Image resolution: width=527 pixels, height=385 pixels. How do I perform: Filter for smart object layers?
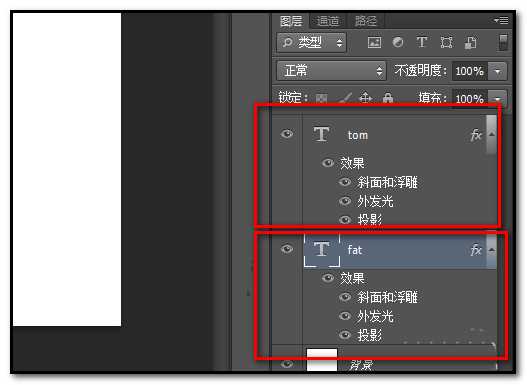(x=471, y=43)
